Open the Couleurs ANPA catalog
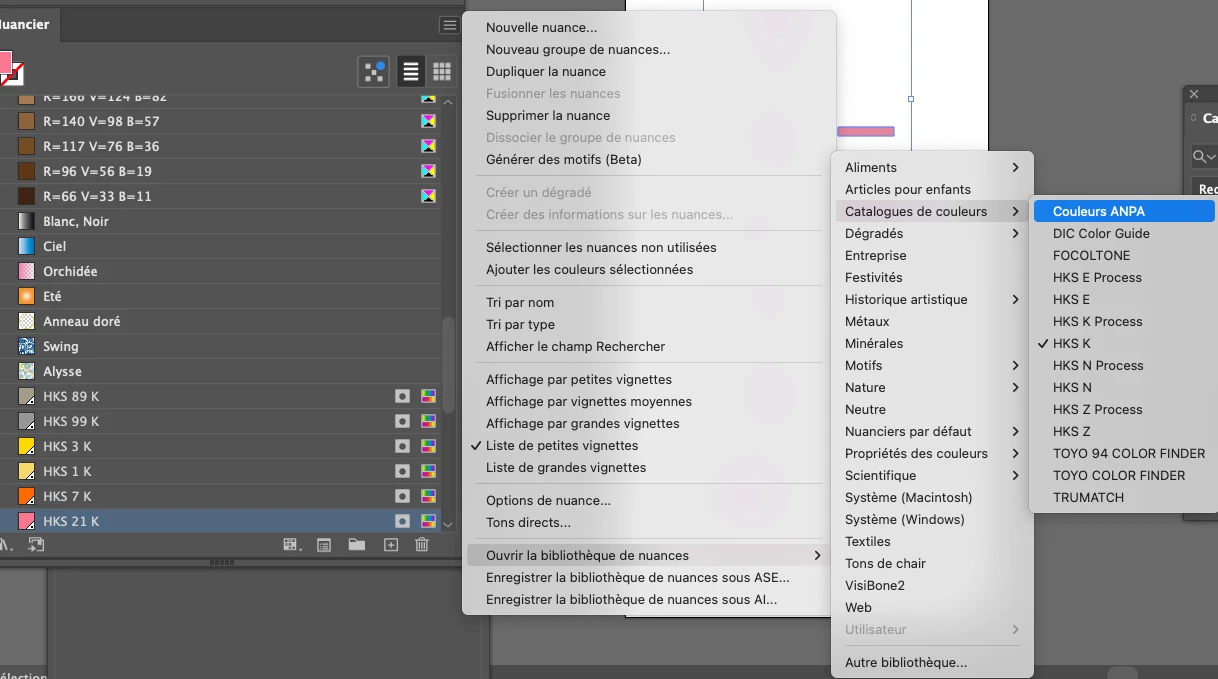This screenshot has width=1218, height=679. point(1124,212)
